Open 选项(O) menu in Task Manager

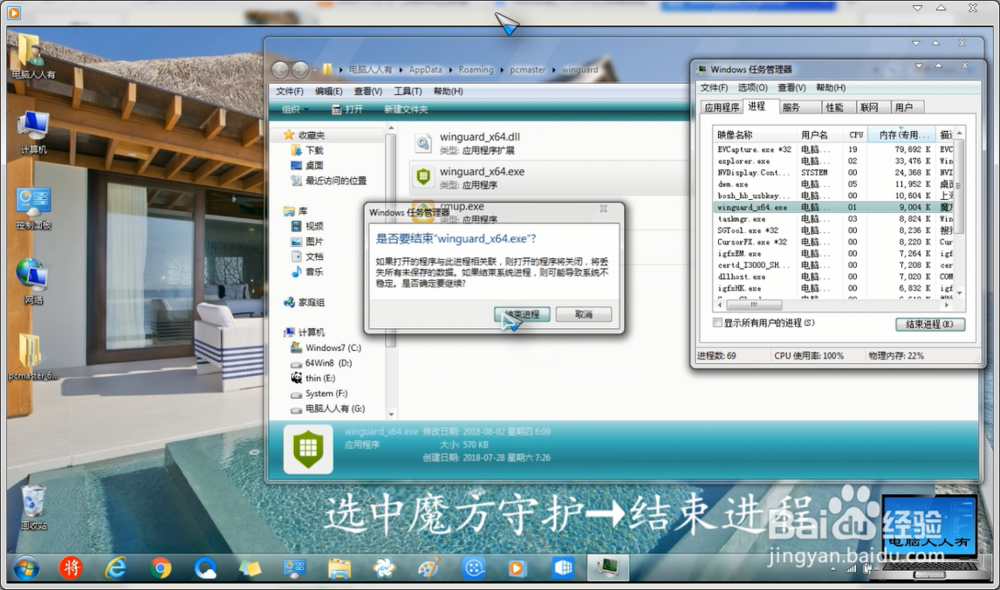point(753,87)
